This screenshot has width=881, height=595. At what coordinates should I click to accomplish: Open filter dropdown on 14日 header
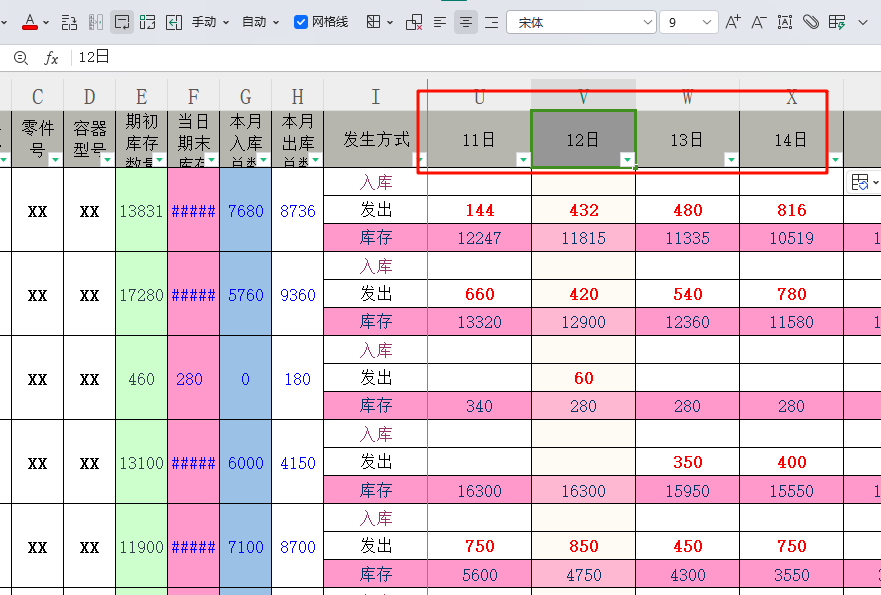(835, 160)
